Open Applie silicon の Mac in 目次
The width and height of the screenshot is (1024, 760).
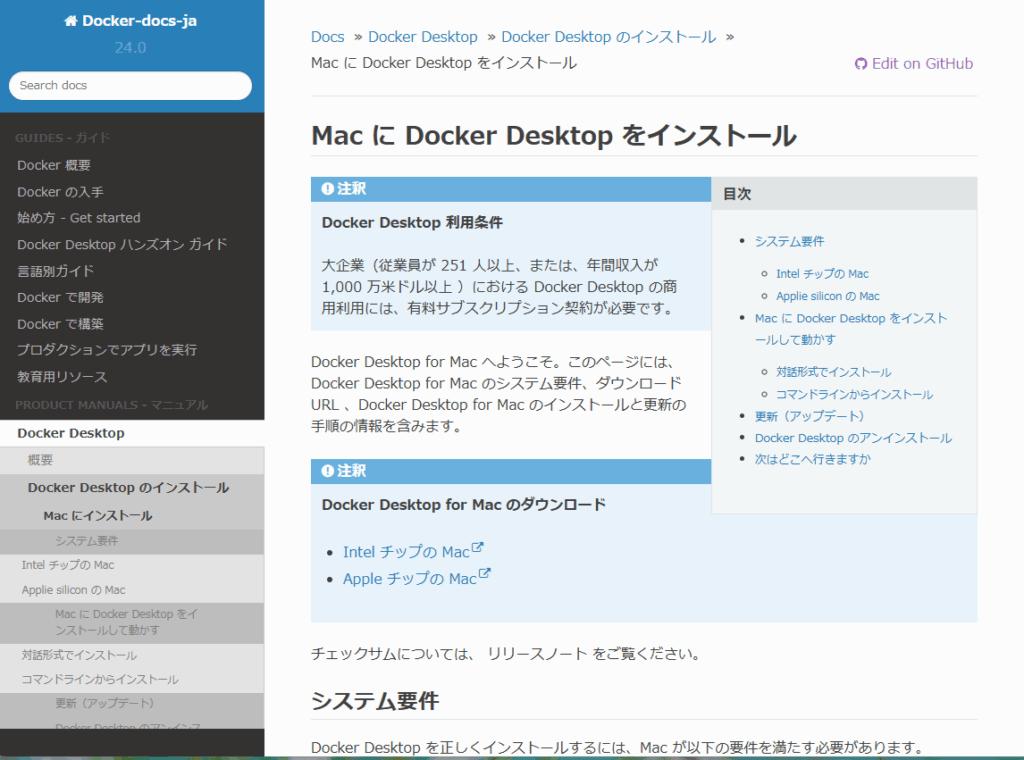pos(827,296)
